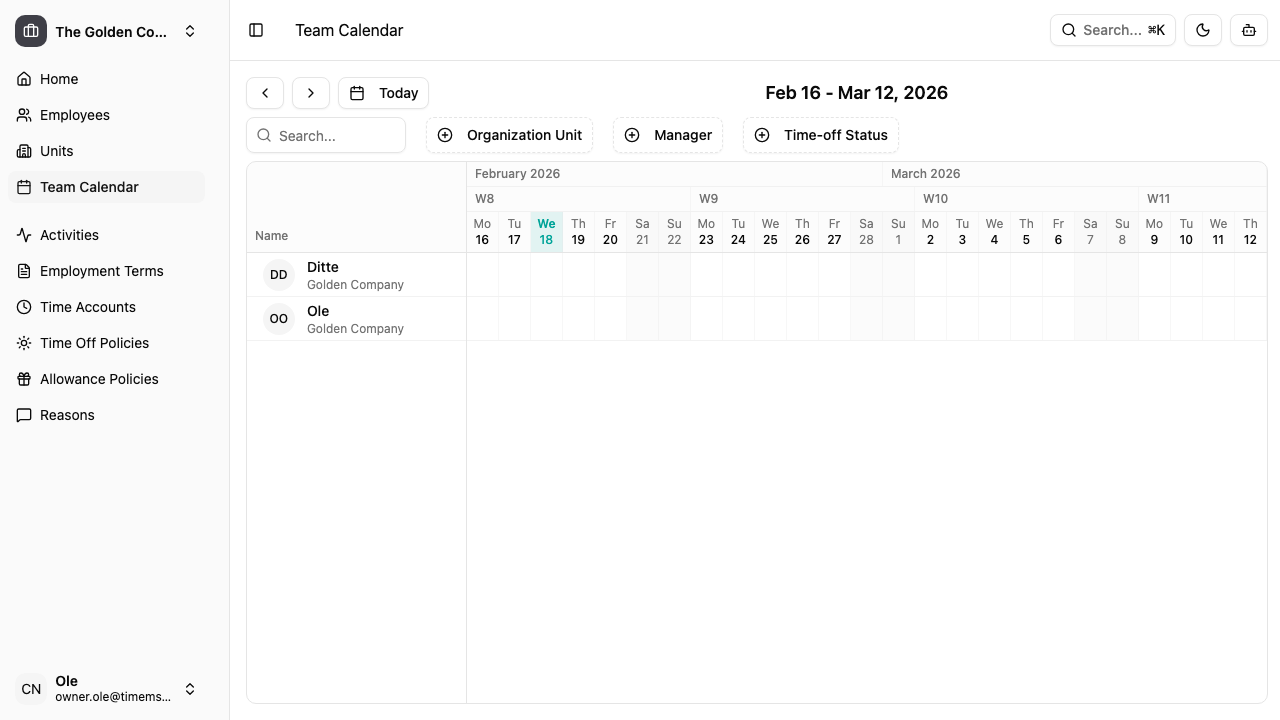Toggle the sidebar panel visibility
The image size is (1280, 720).
(x=256, y=30)
